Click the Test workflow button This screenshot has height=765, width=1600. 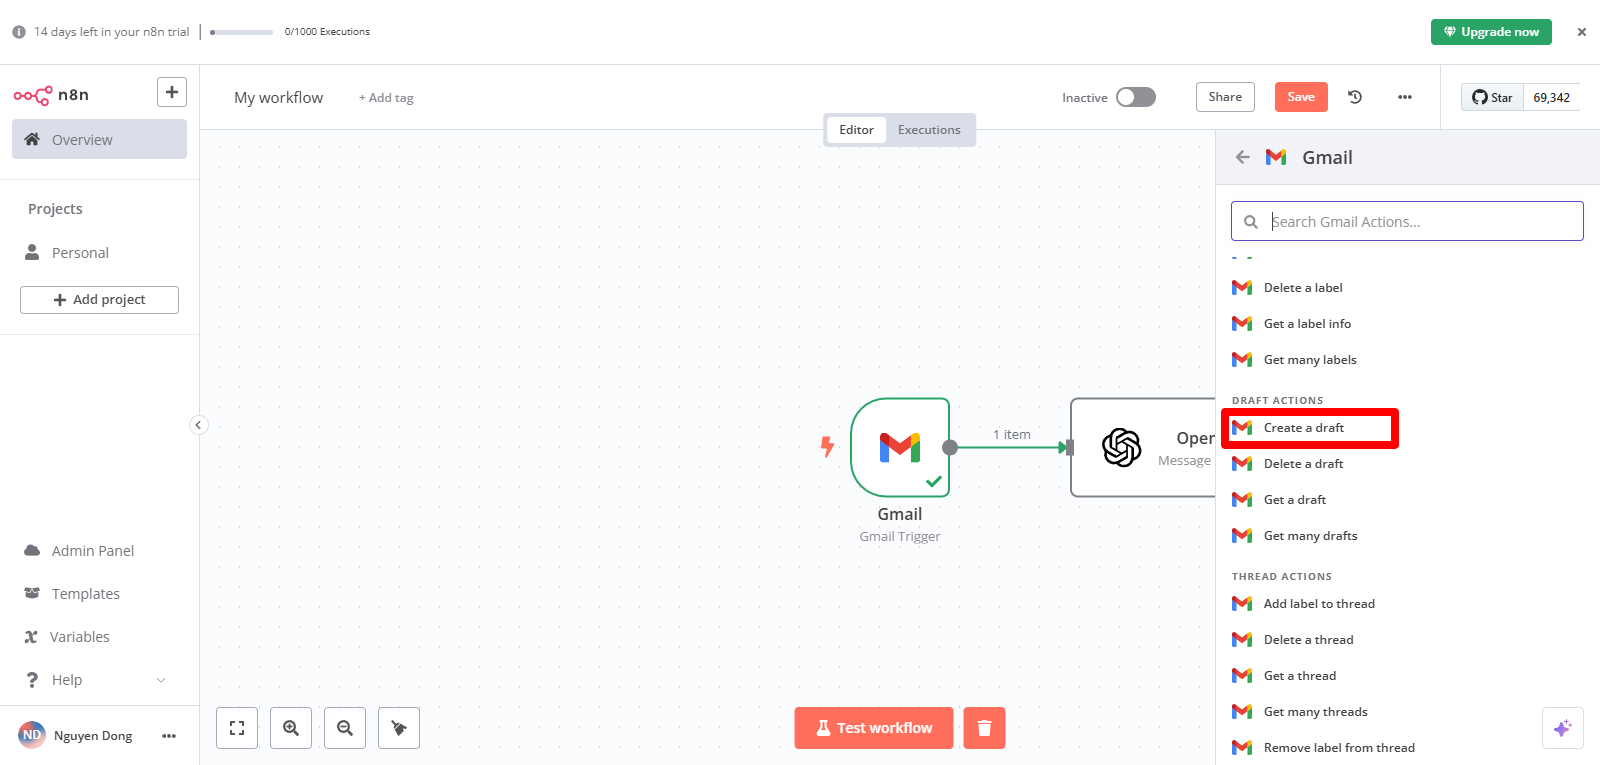tap(874, 728)
